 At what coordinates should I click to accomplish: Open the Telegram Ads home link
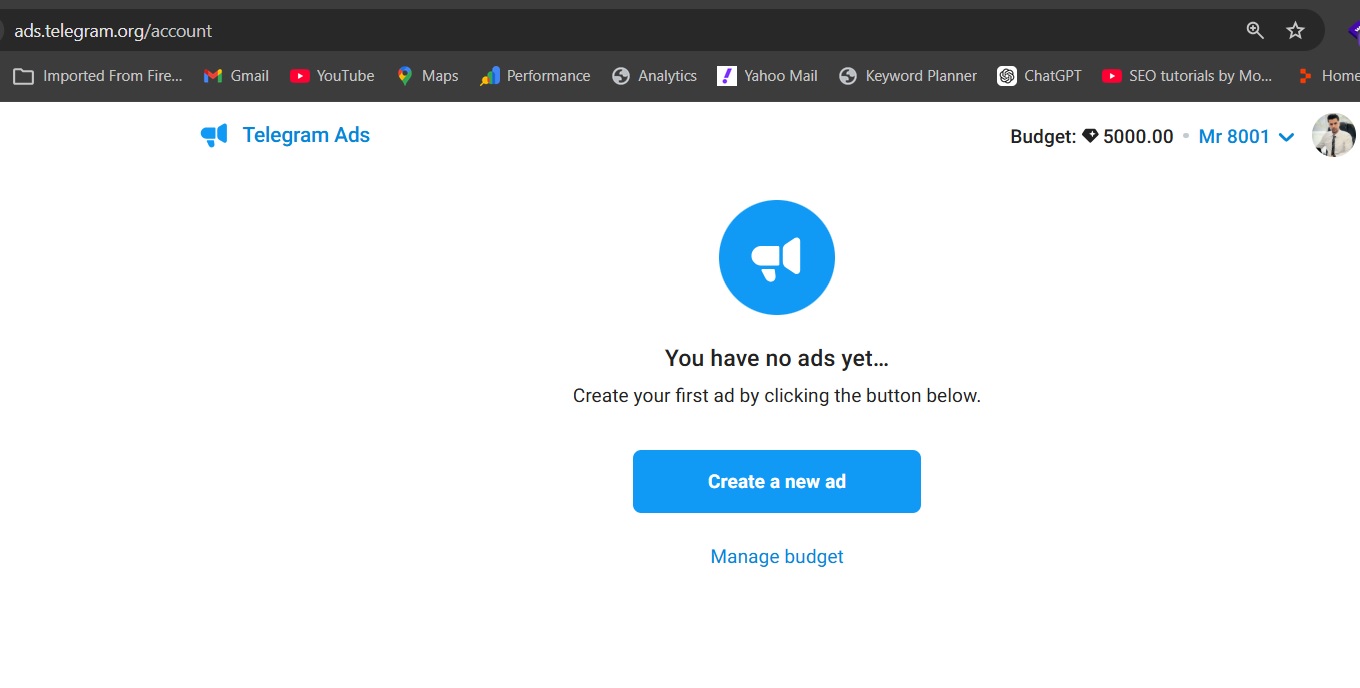285,135
